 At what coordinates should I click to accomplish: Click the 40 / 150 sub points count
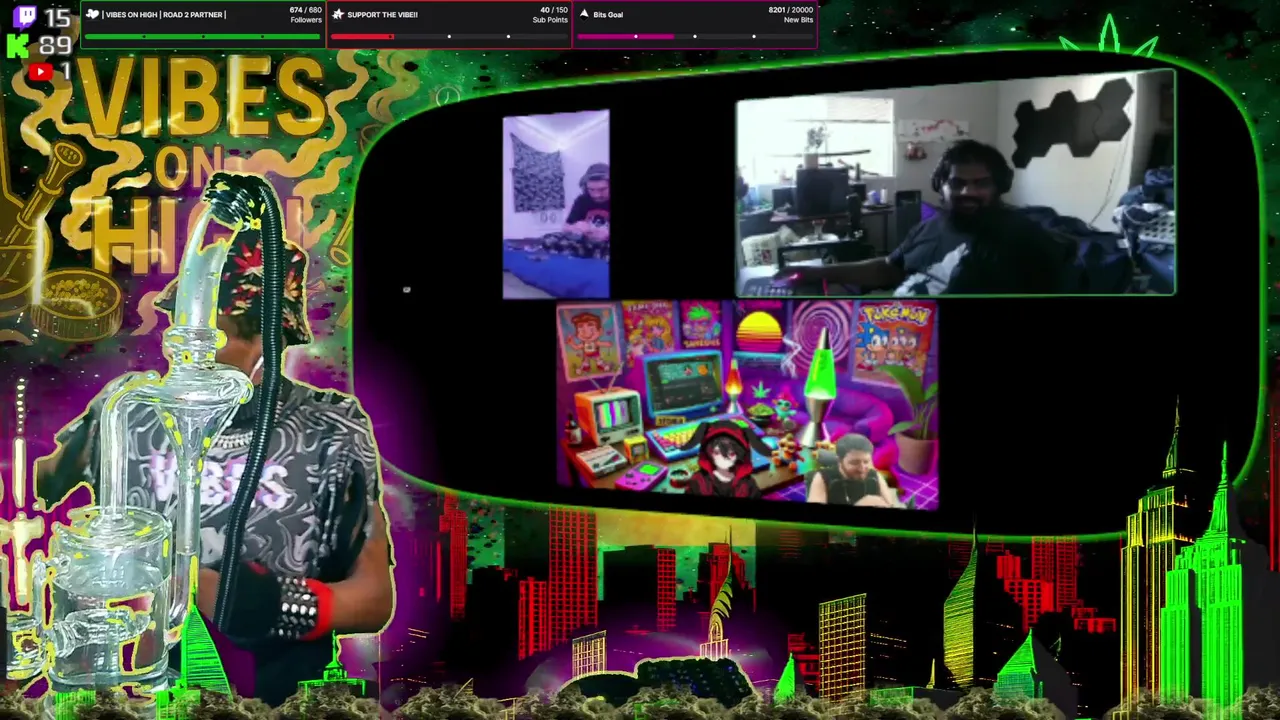pos(554,10)
